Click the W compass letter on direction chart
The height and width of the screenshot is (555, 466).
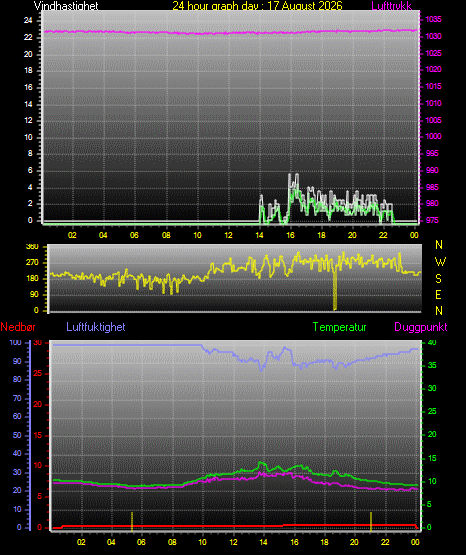point(440,262)
